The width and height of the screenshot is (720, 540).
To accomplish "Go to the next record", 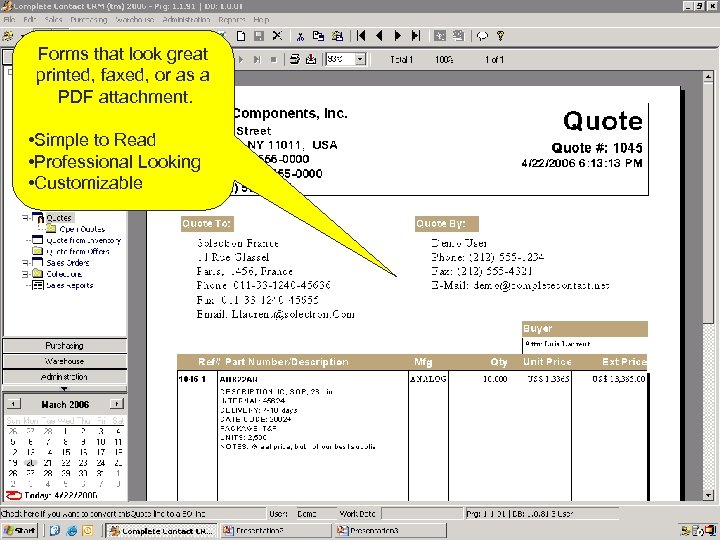I will [398, 36].
